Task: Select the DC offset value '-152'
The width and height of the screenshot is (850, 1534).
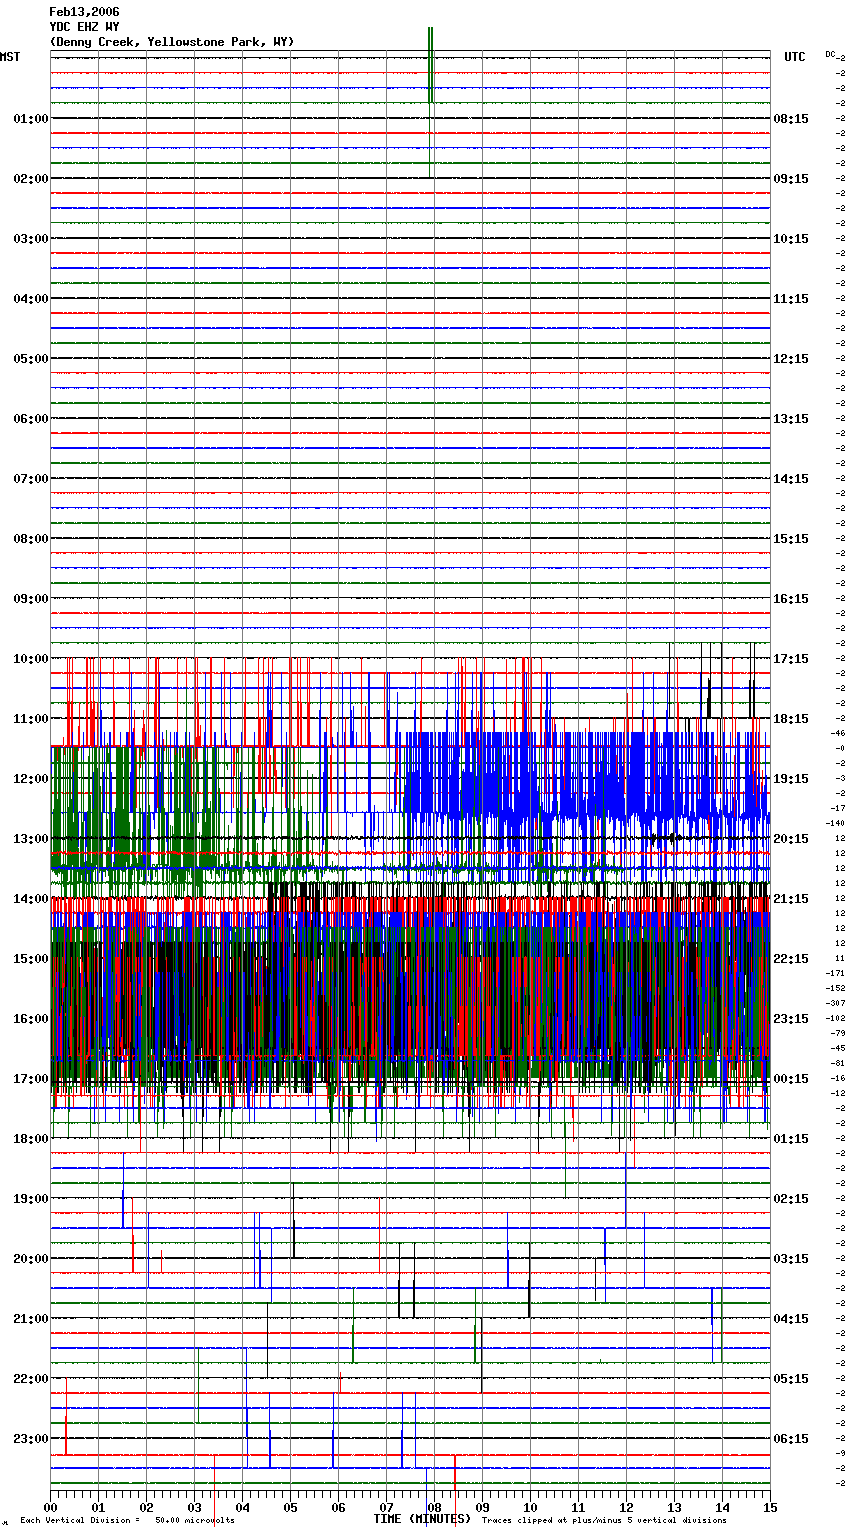Action: pyautogui.click(x=836, y=988)
